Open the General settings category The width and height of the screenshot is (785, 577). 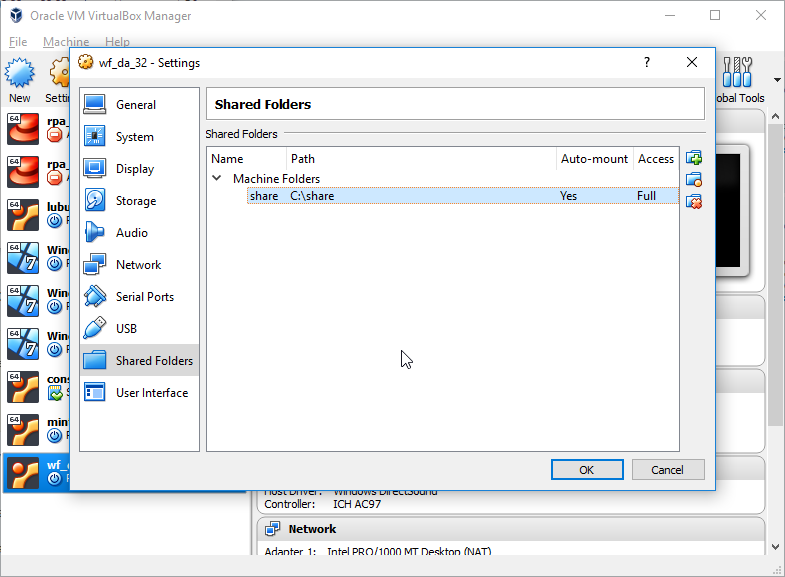tap(139, 105)
